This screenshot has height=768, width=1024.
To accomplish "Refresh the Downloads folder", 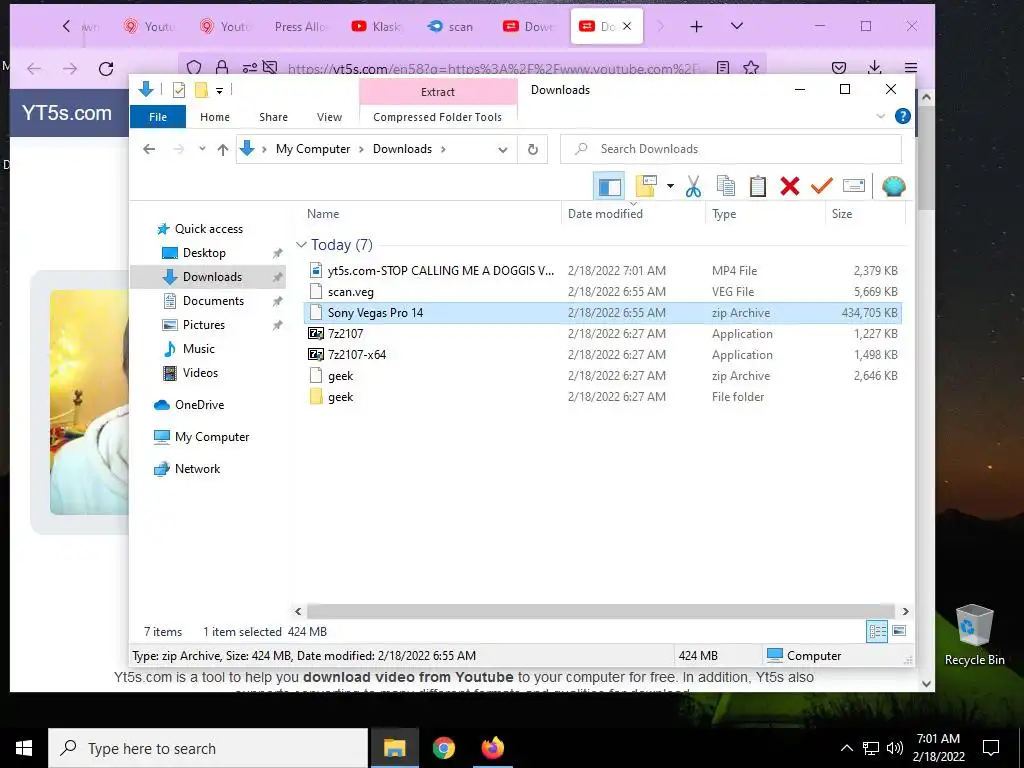I will coord(533,150).
